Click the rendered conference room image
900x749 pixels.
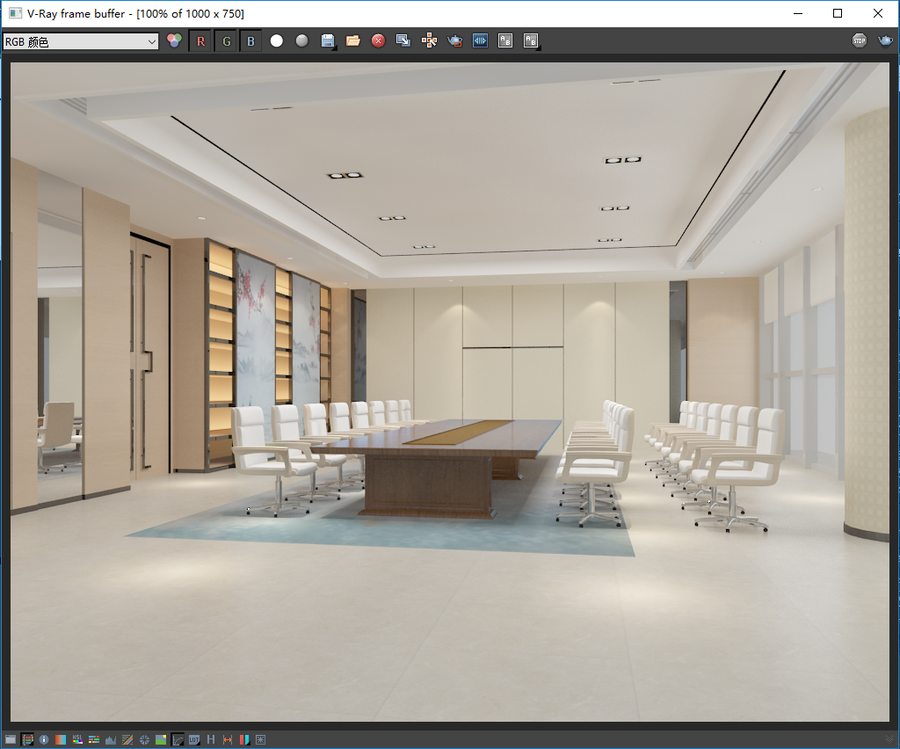click(x=449, y=391)
